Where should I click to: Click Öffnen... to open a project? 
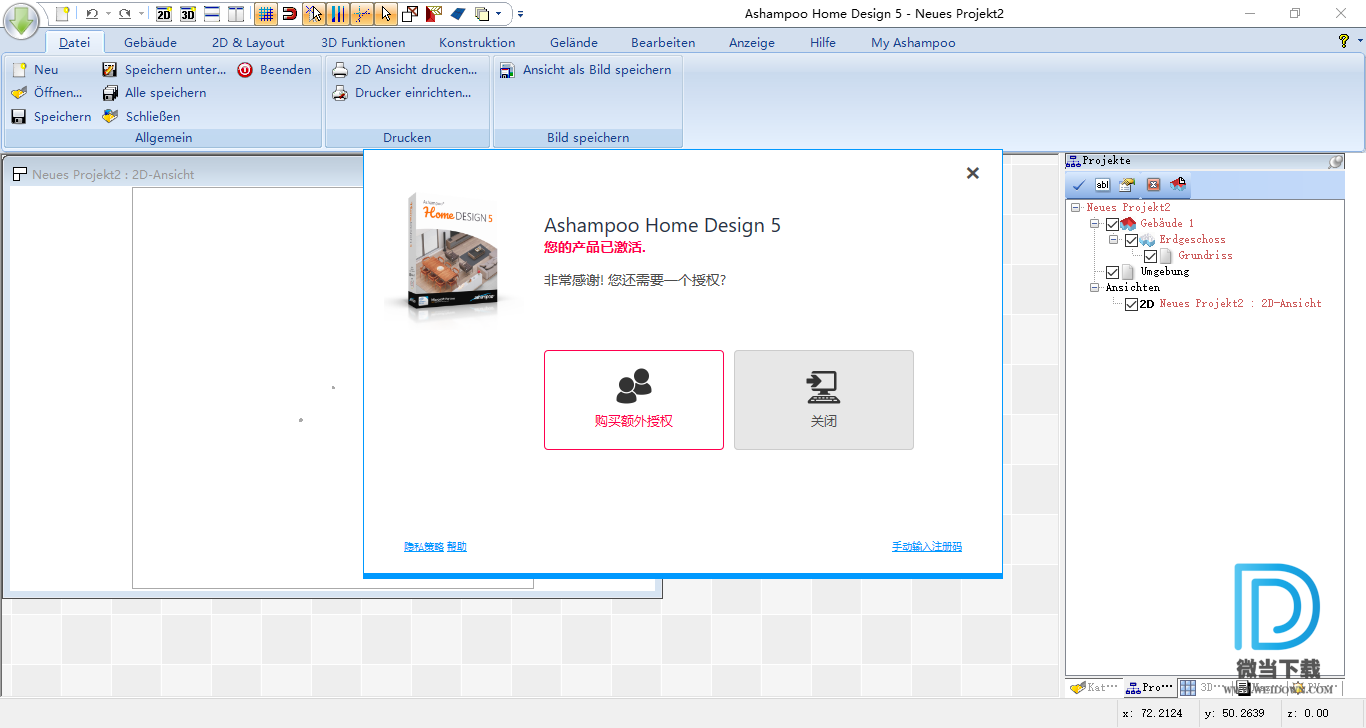click(46, 93)
